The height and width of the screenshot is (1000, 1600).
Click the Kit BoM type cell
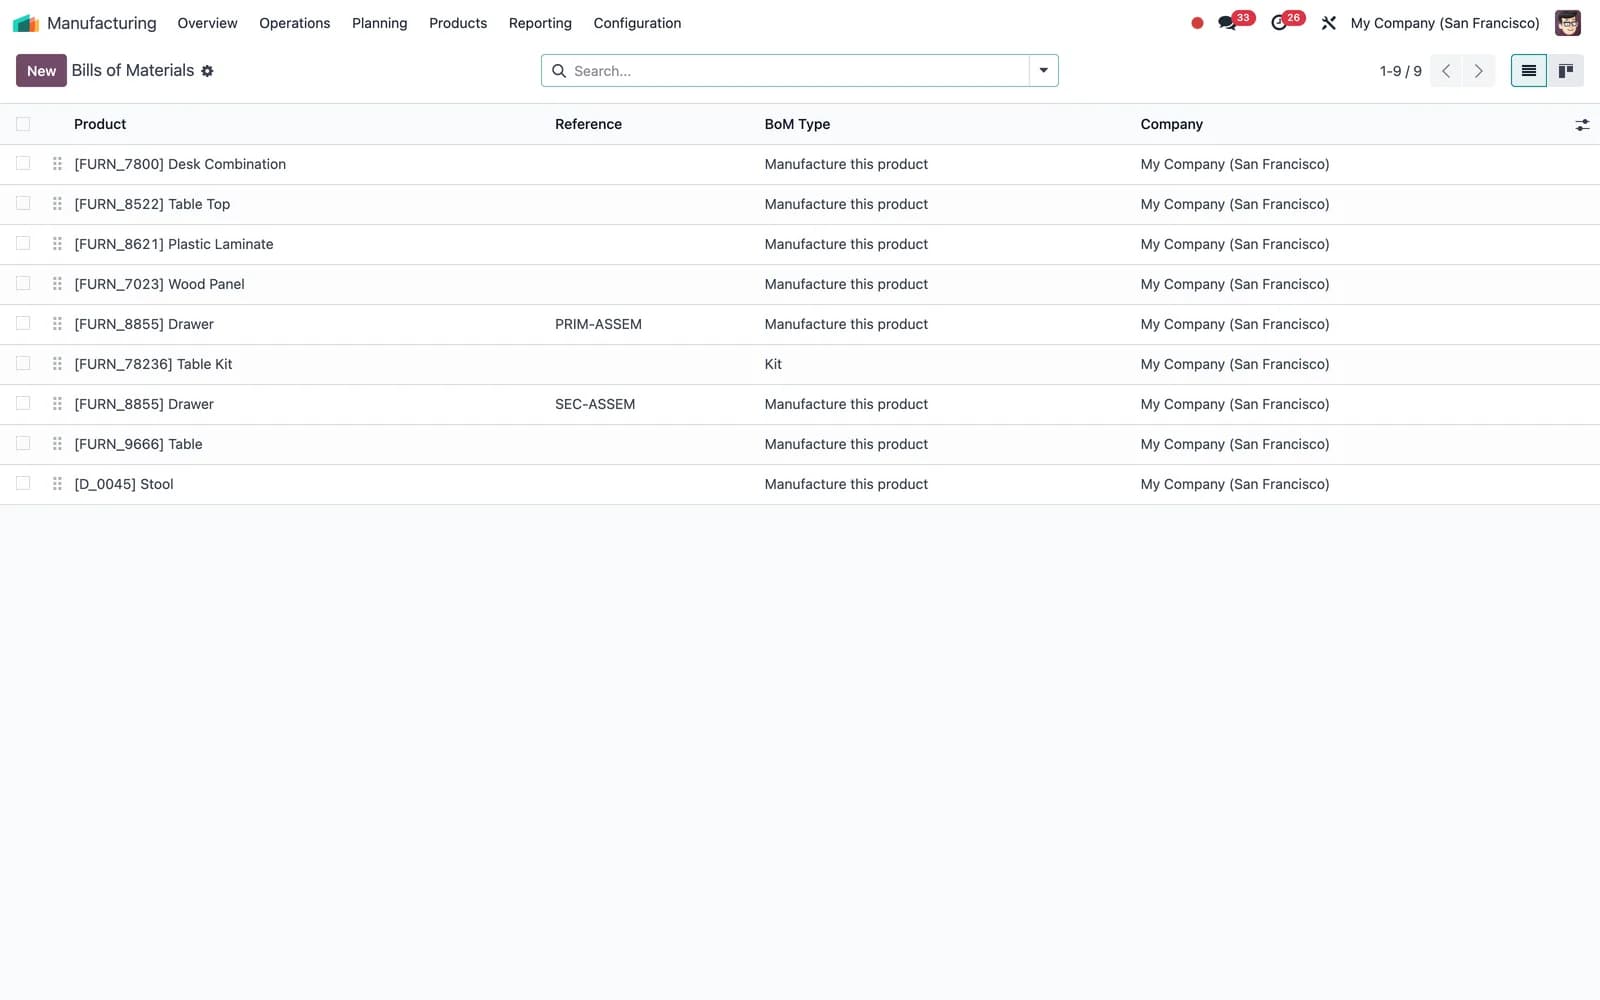tap(773, 364)
